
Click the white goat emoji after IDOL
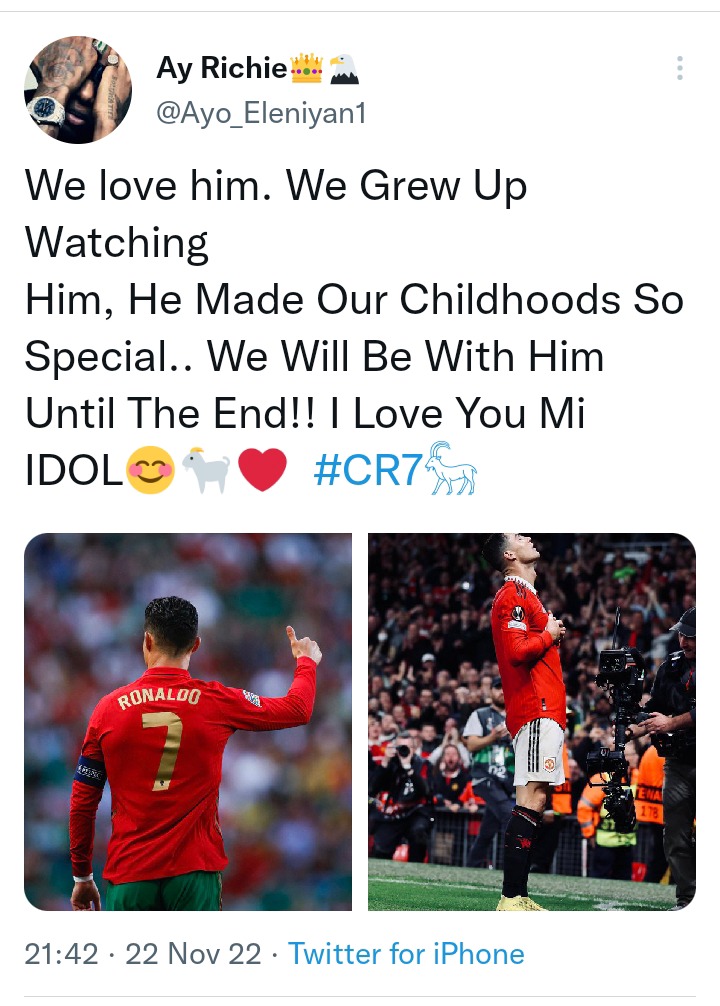tap(206, 470)
